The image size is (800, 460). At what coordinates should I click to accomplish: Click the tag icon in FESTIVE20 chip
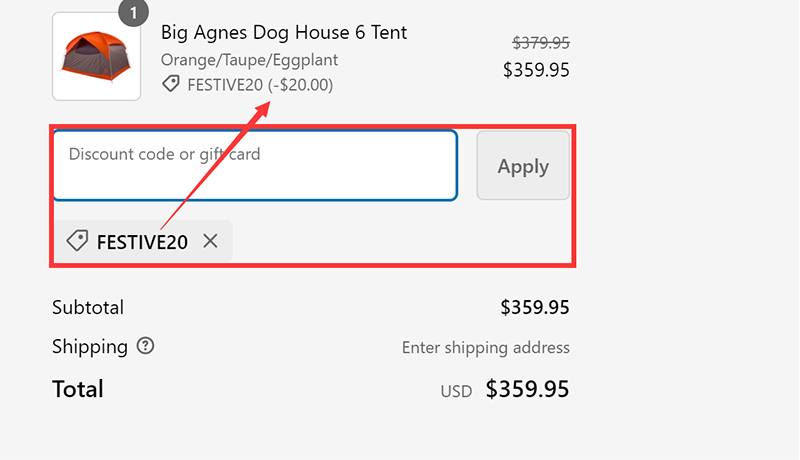[77, 241]
